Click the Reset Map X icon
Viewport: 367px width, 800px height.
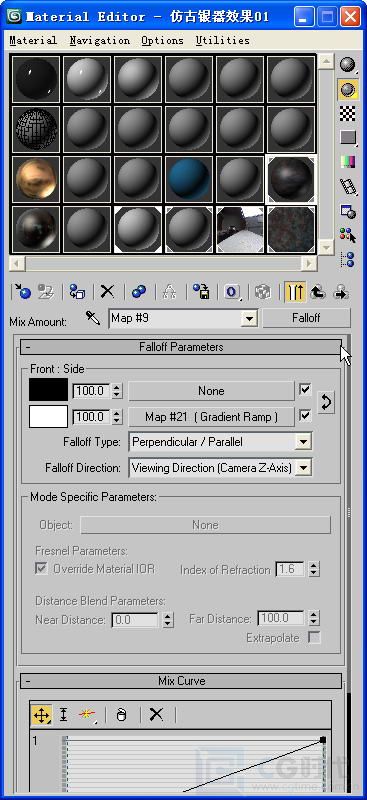[x=107, y=292]
